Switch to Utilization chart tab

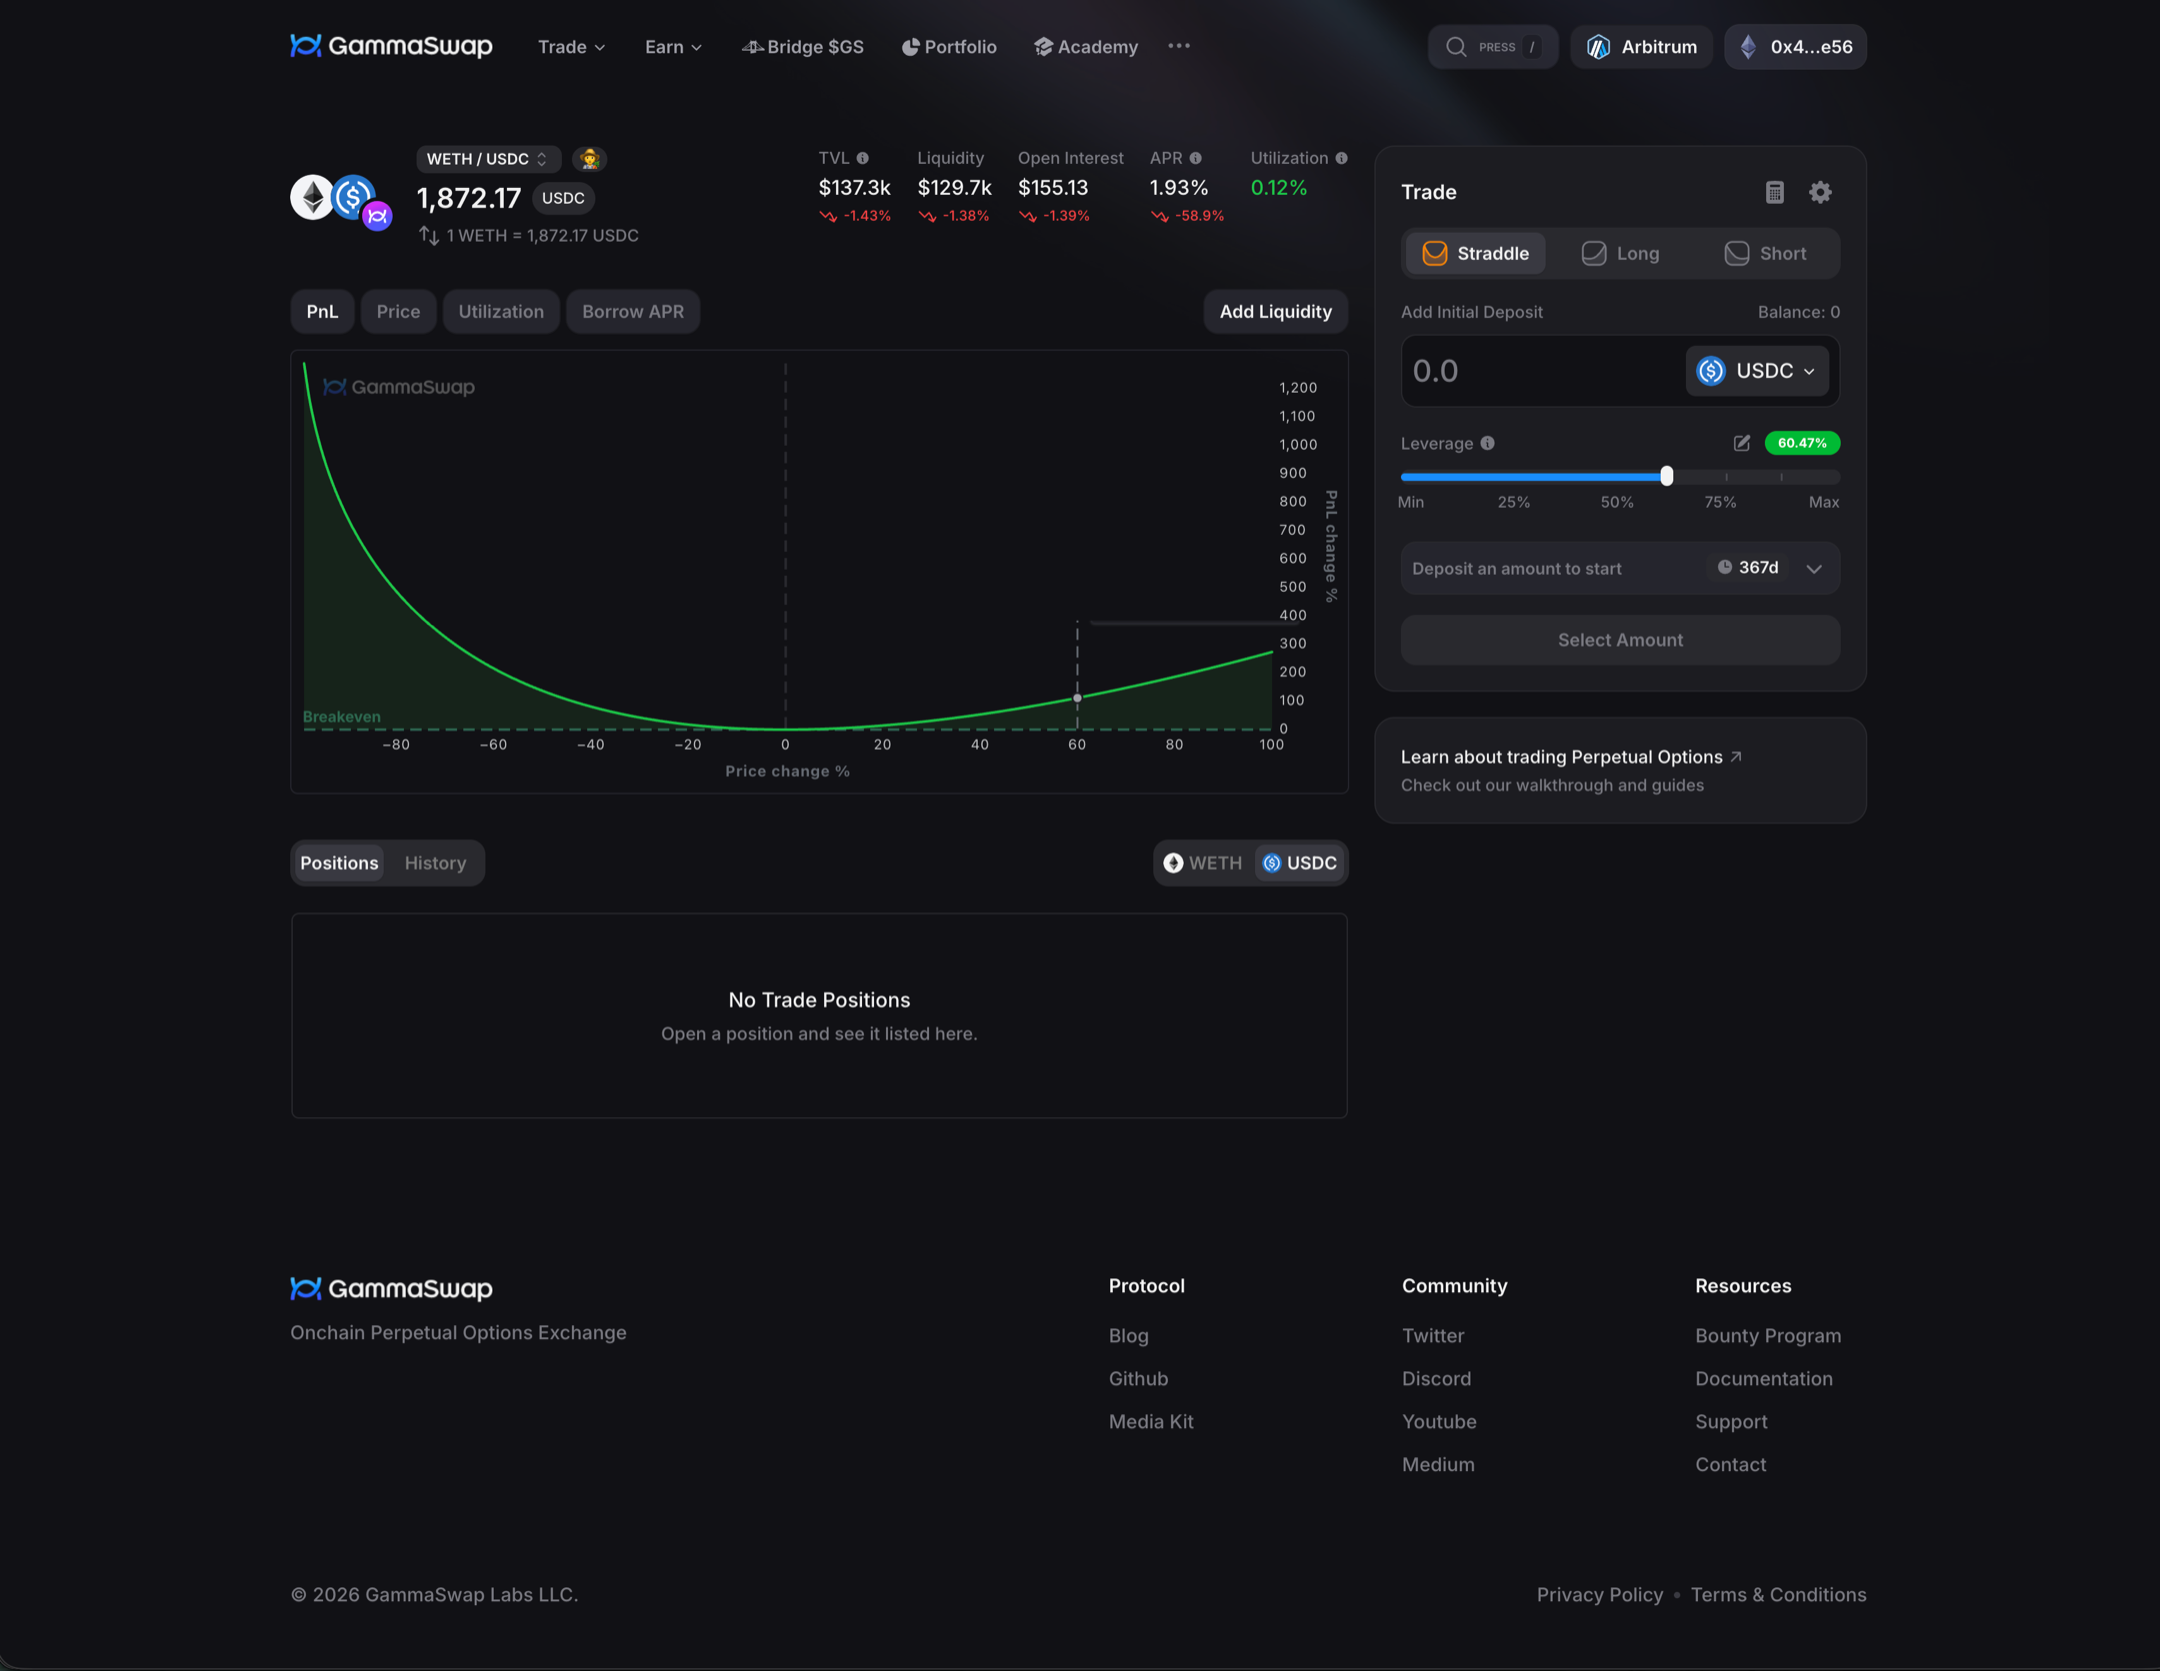tap(501, 311)
